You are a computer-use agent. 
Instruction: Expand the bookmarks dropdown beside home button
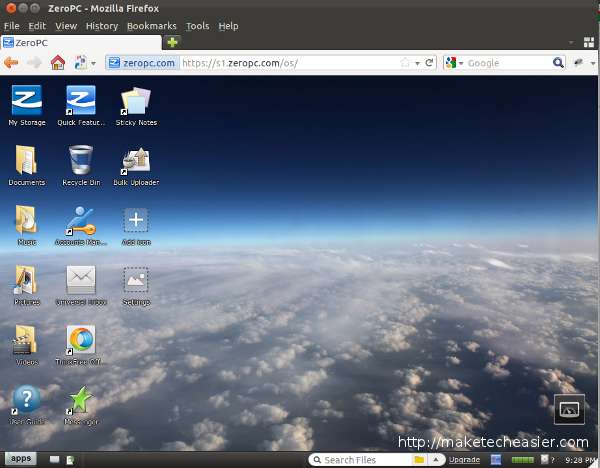pos(93,62)
